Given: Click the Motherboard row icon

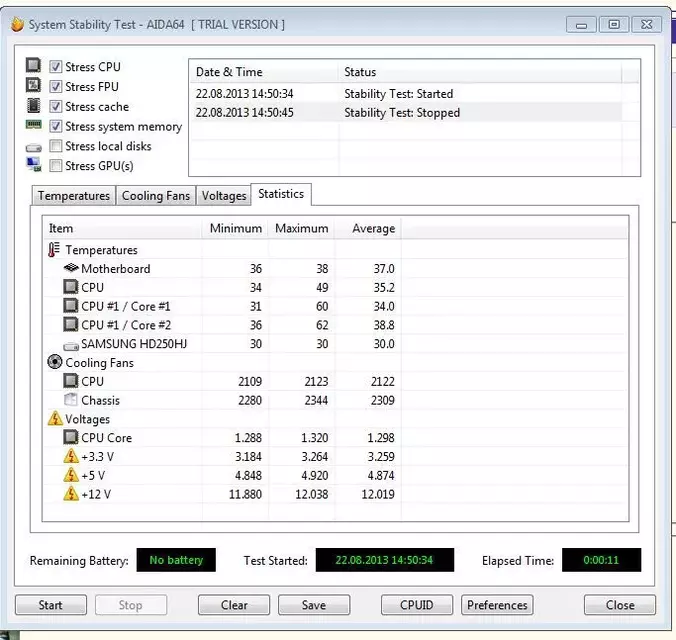Looking at the screenshot, I should (71, 268).
